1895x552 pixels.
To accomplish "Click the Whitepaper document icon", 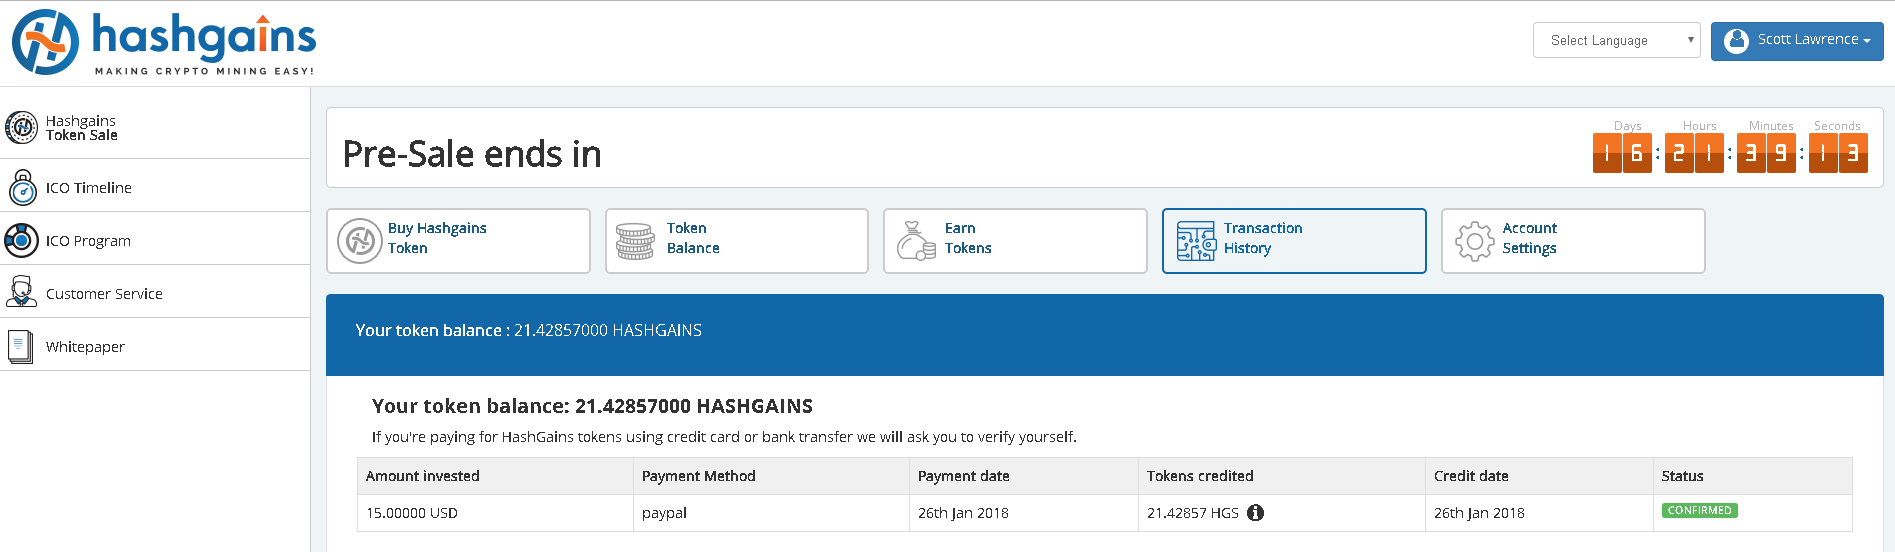I will click(x=20, y=346).
